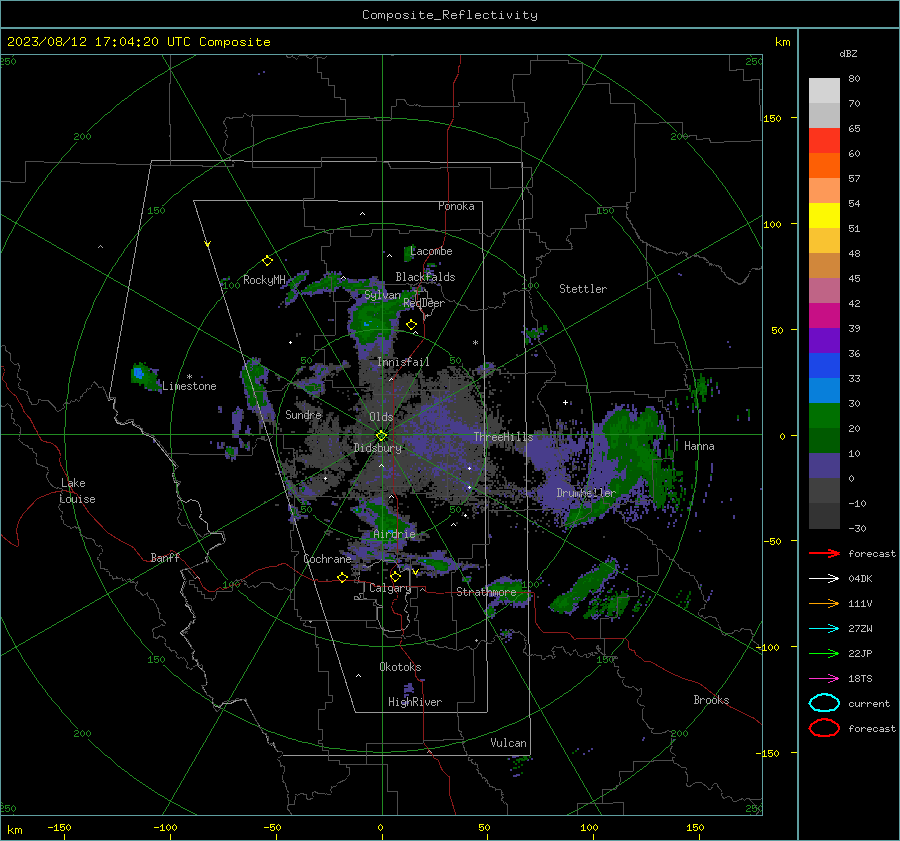
Task: Select the red 65 dBZ legend swatch
Action: coord(824,141)
